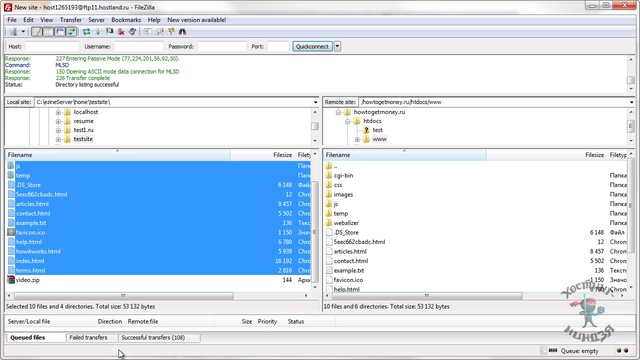Select video.zip in the local file list
Image resolution: width=640 pixels, height=360 pixels.
coord(28,280)
